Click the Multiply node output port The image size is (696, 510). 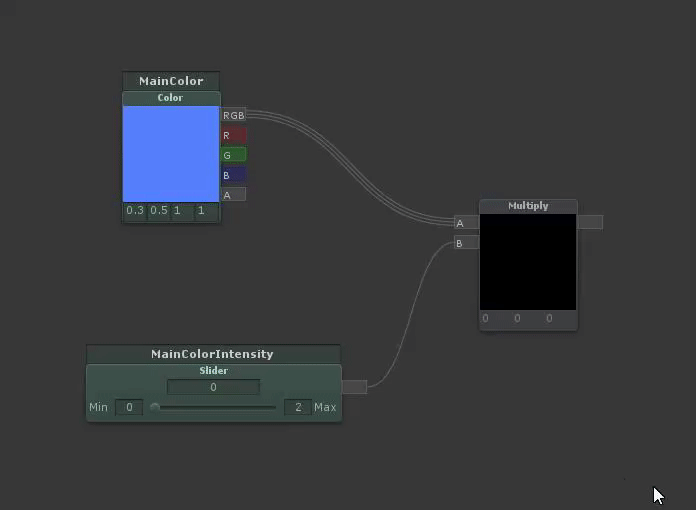590,222
